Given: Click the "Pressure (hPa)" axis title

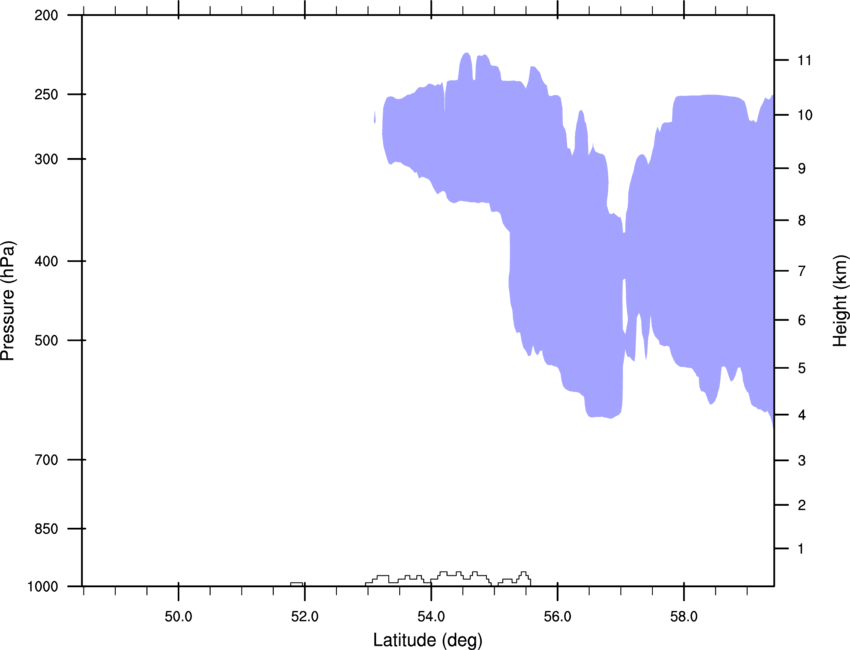Looking at the screenshot, I should [x=8, y=301].
